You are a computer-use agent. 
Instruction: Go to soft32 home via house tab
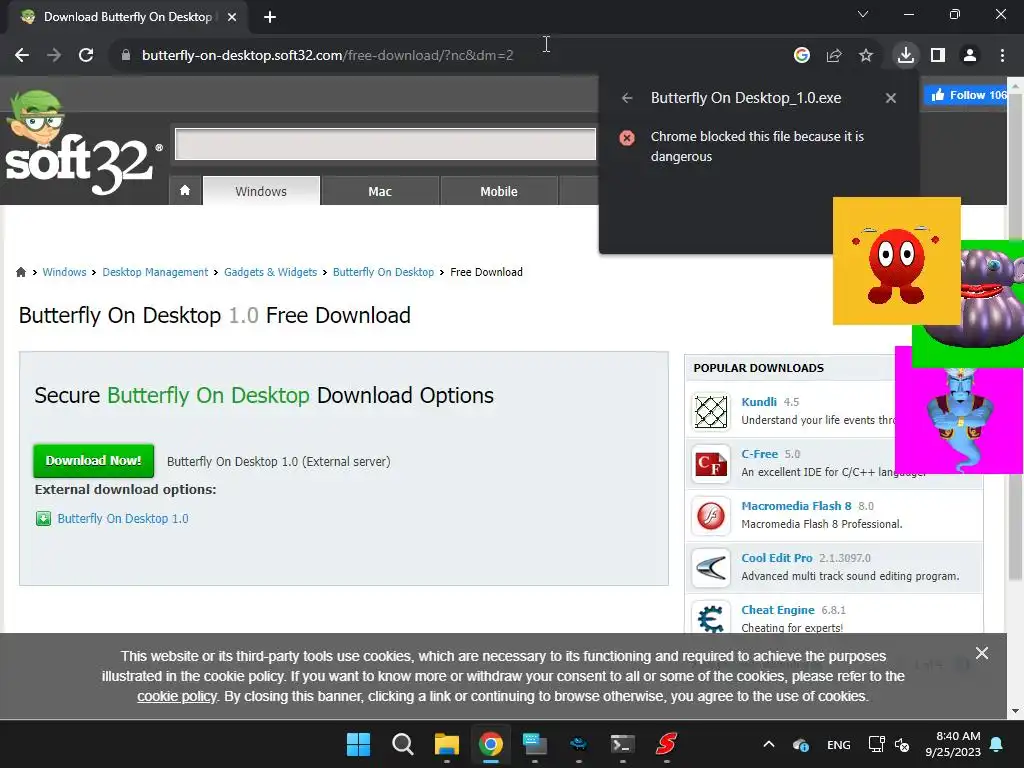coord(185,191)
